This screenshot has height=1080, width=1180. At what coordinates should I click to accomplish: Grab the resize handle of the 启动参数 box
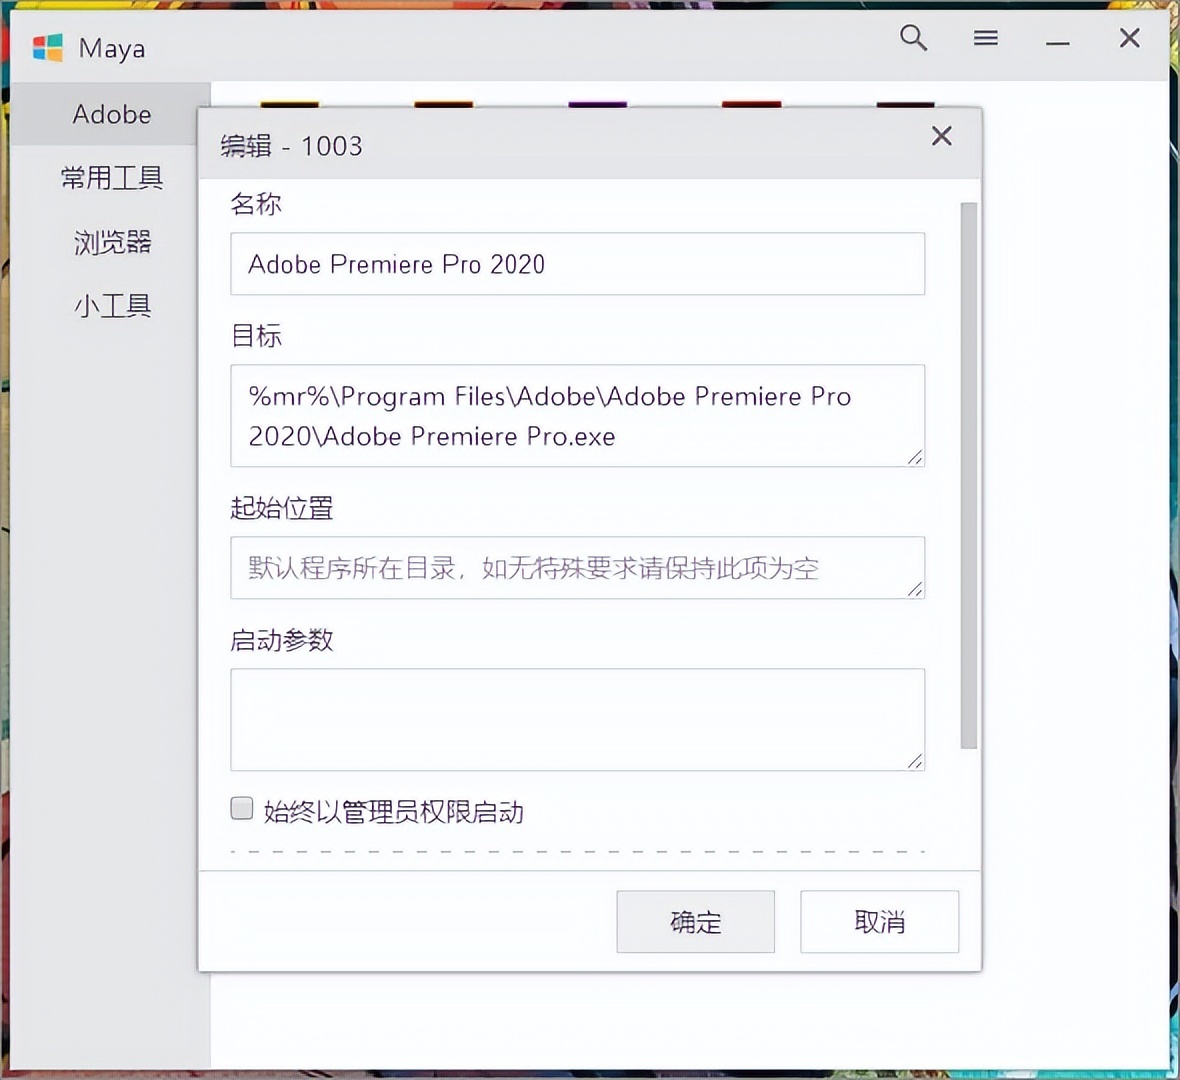(x=915, y=762)
